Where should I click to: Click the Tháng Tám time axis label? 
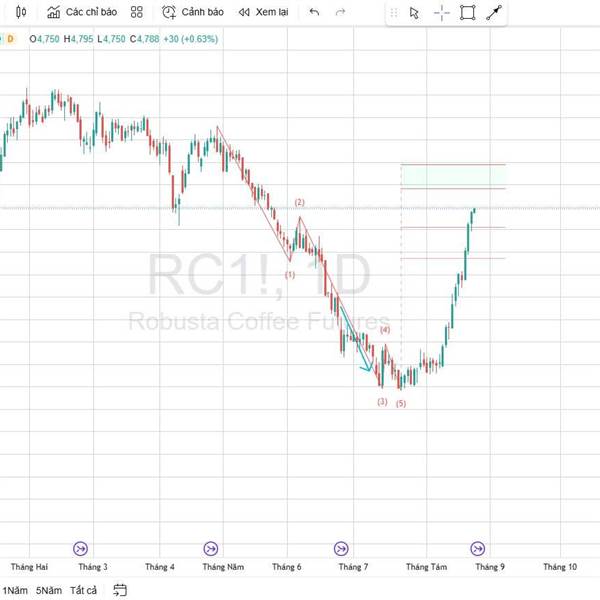tap(426, 567)
